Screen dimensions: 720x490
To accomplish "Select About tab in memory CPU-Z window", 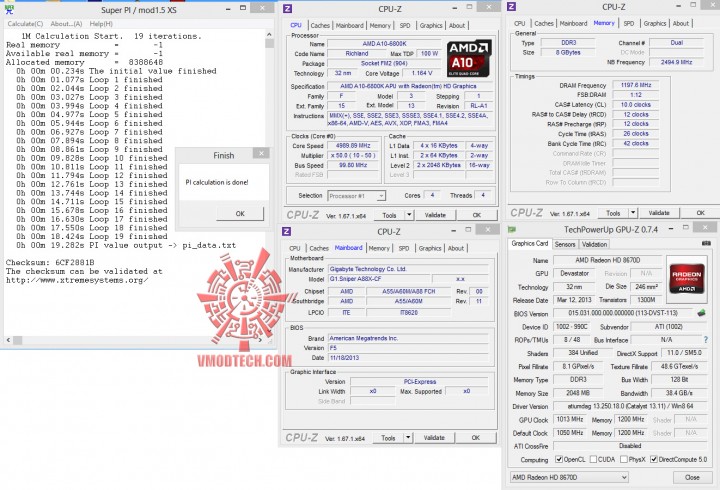I will (x=681, y=23).
